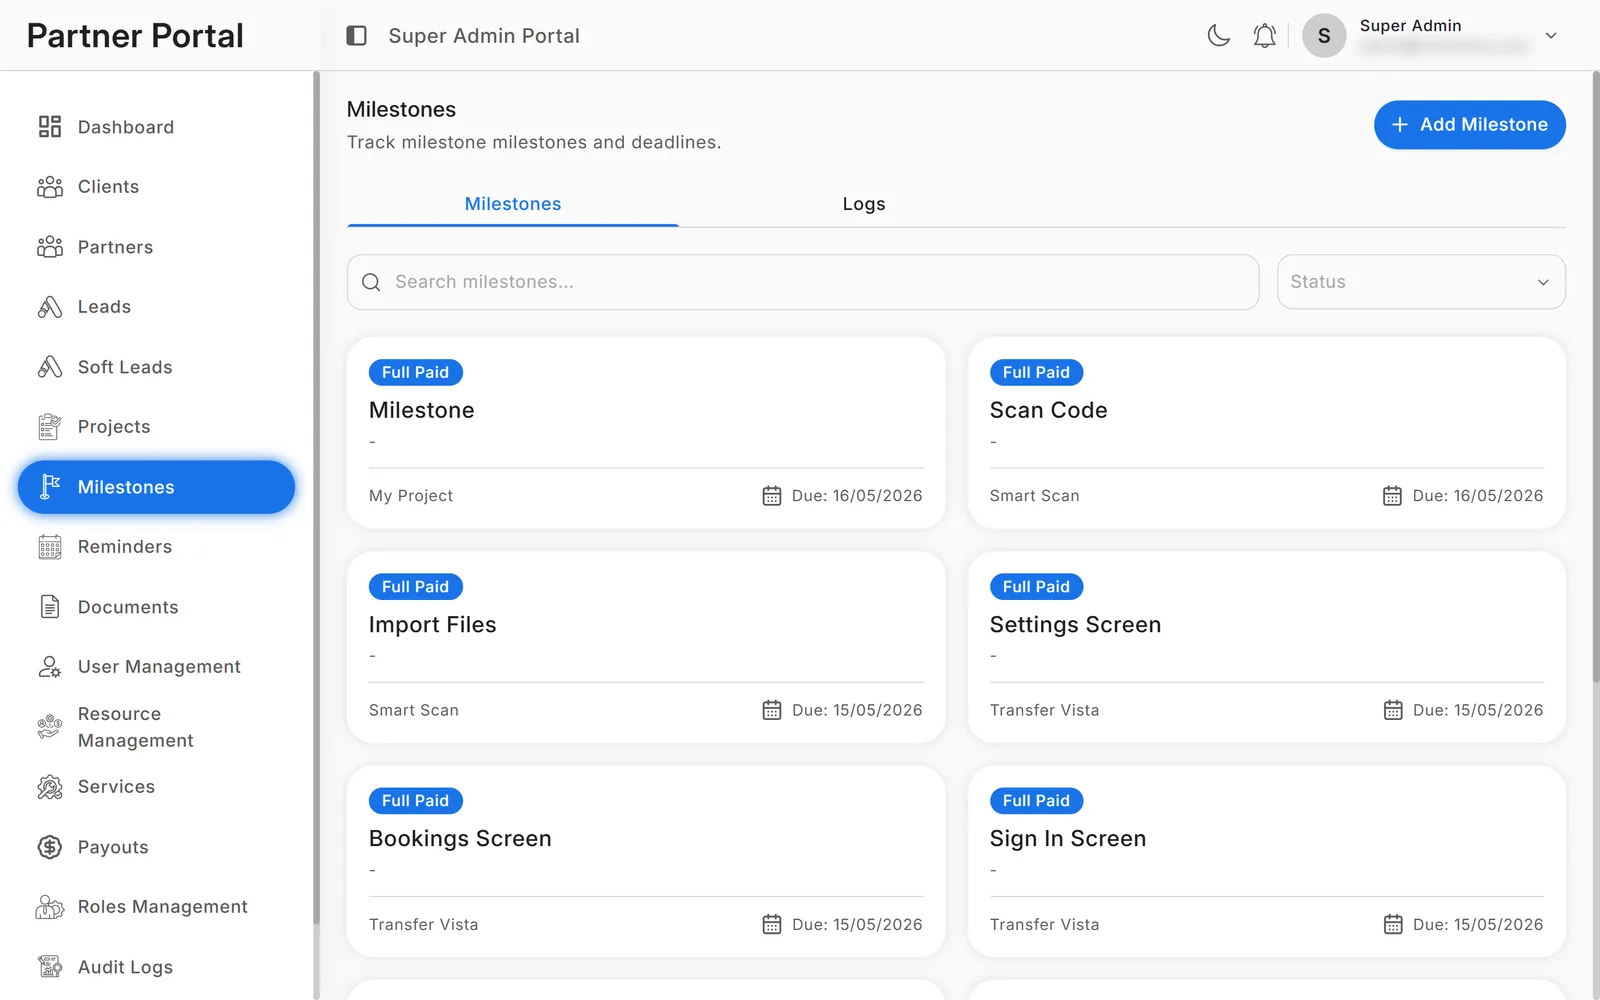Click the Partner Portal logo text

point(135,36)
